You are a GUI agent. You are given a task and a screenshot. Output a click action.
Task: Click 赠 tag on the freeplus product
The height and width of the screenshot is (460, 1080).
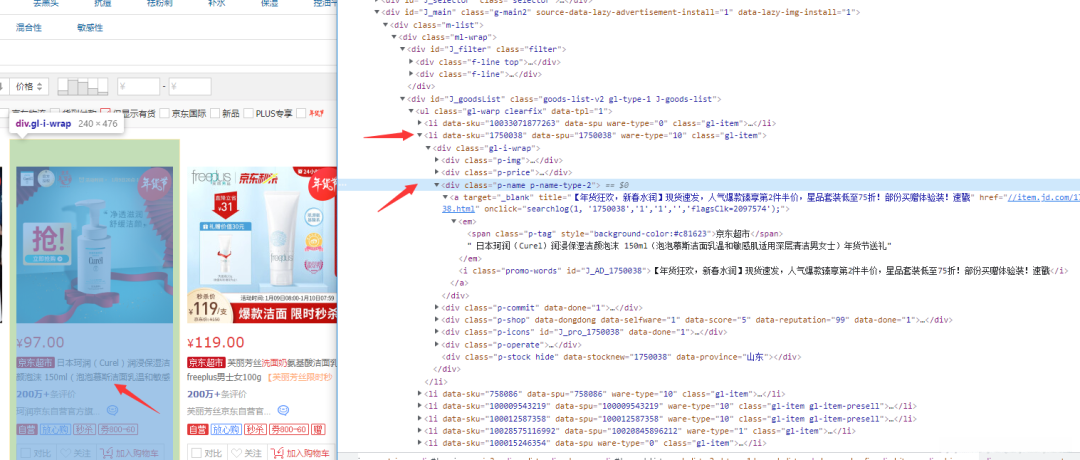tap(318, 430)
